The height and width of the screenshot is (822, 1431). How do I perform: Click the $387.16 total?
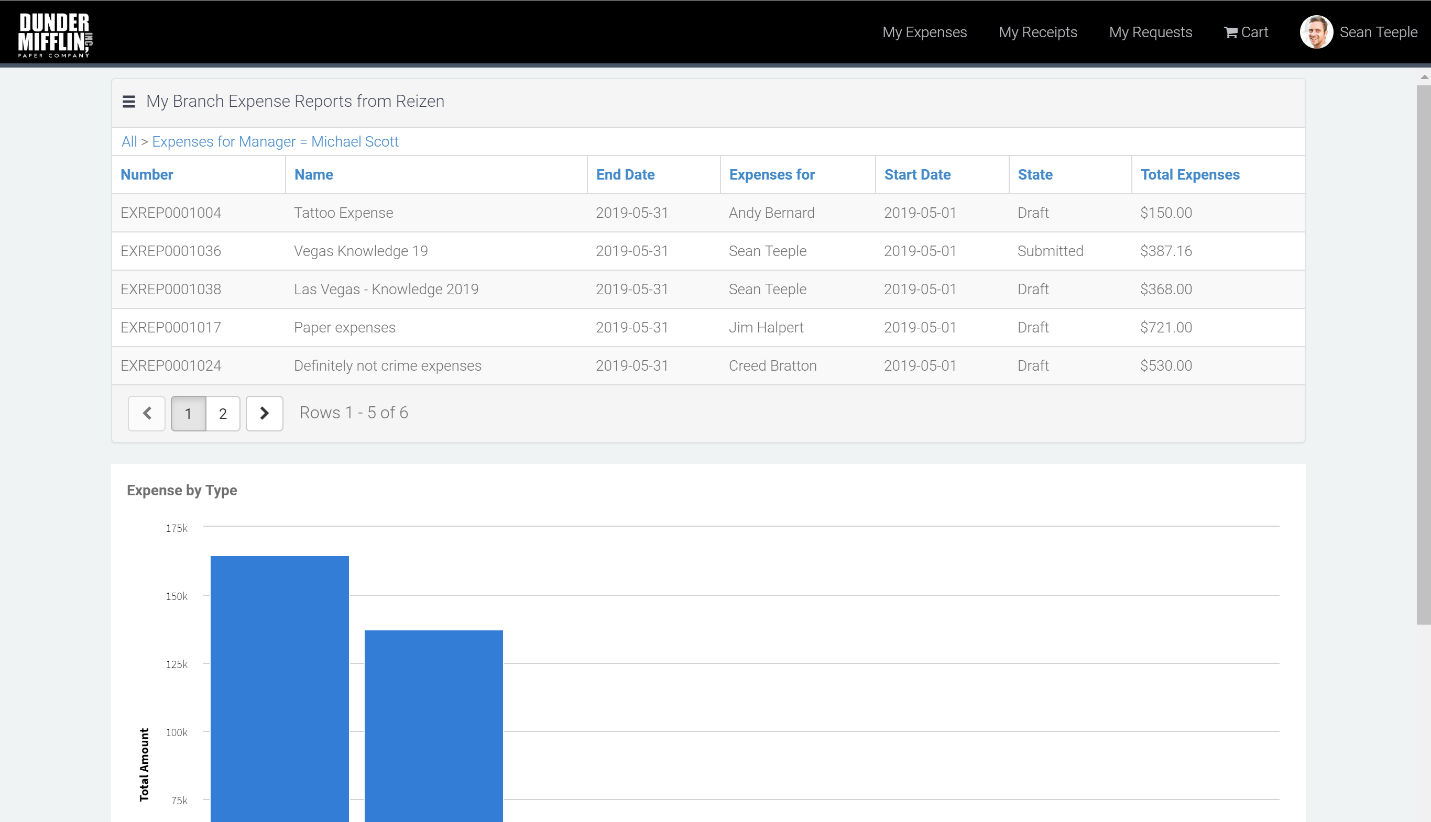coord(1166,251)
